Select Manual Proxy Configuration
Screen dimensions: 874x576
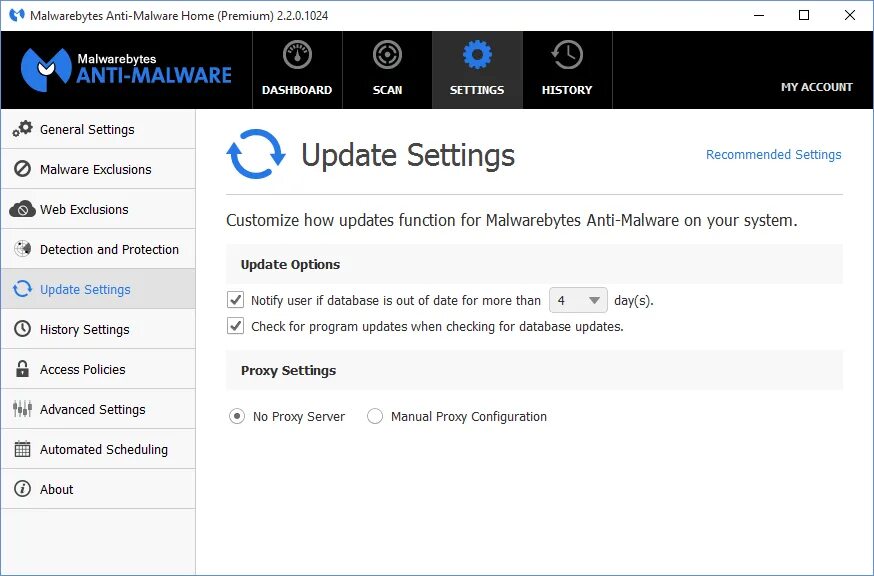(x=375, y=416)
